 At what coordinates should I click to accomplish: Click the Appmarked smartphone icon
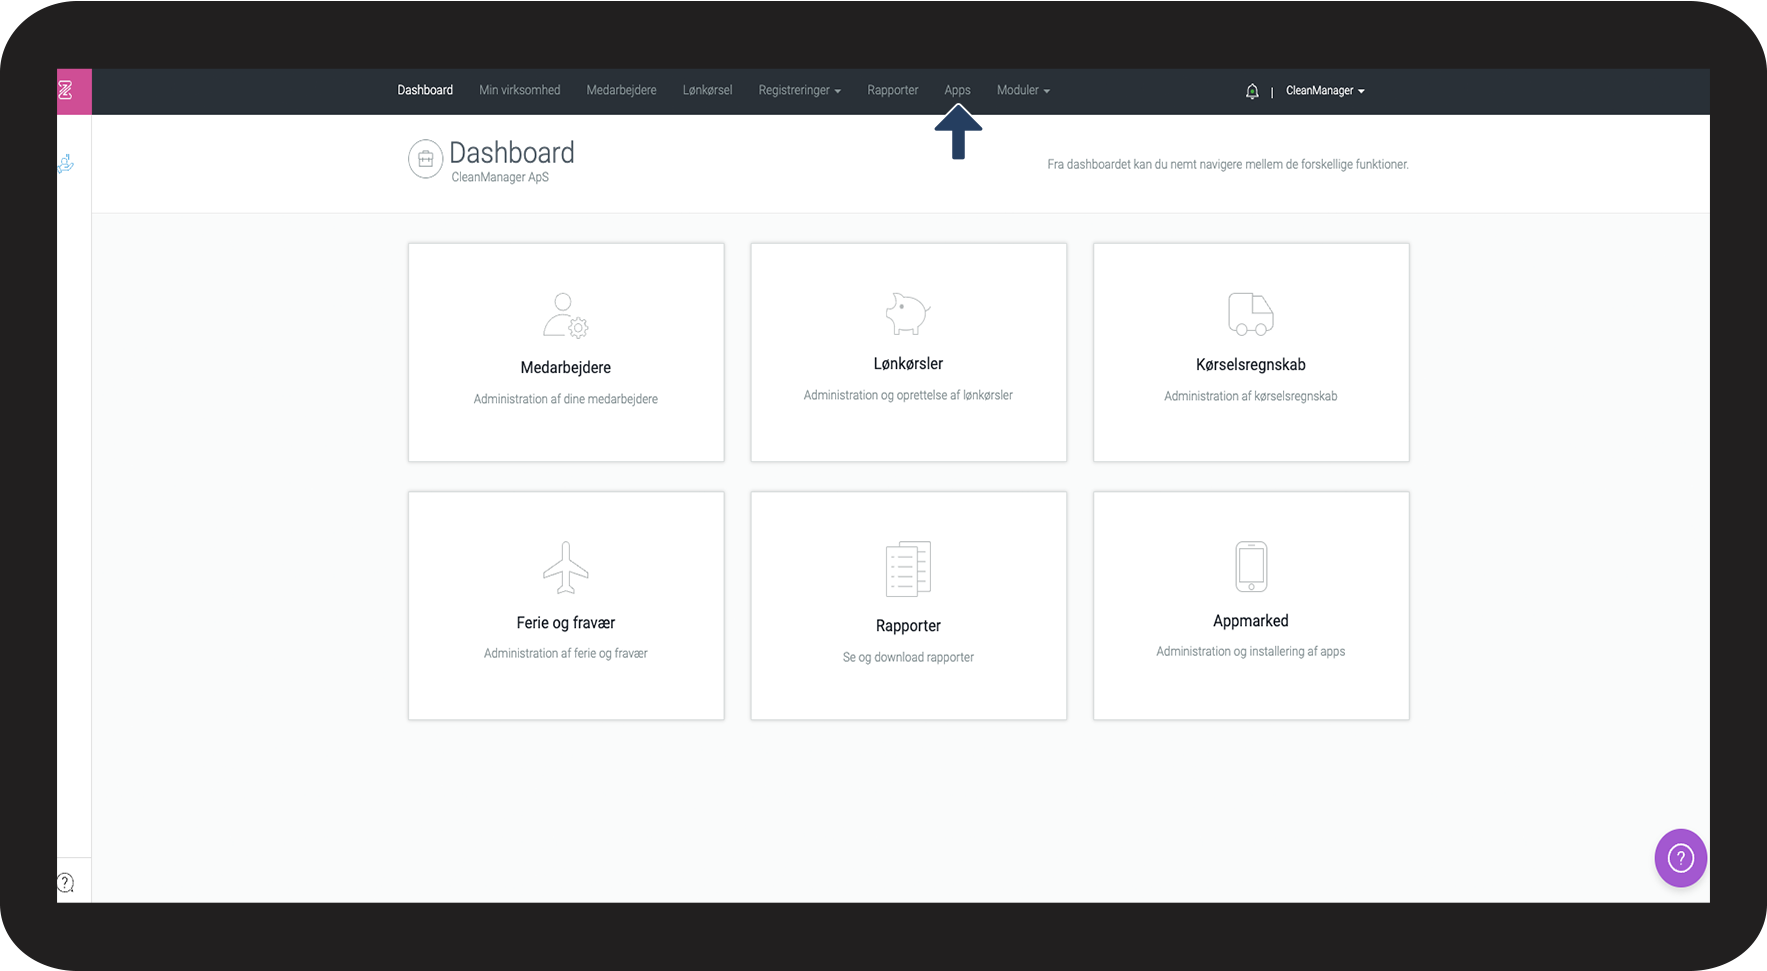coord(1251,567)
